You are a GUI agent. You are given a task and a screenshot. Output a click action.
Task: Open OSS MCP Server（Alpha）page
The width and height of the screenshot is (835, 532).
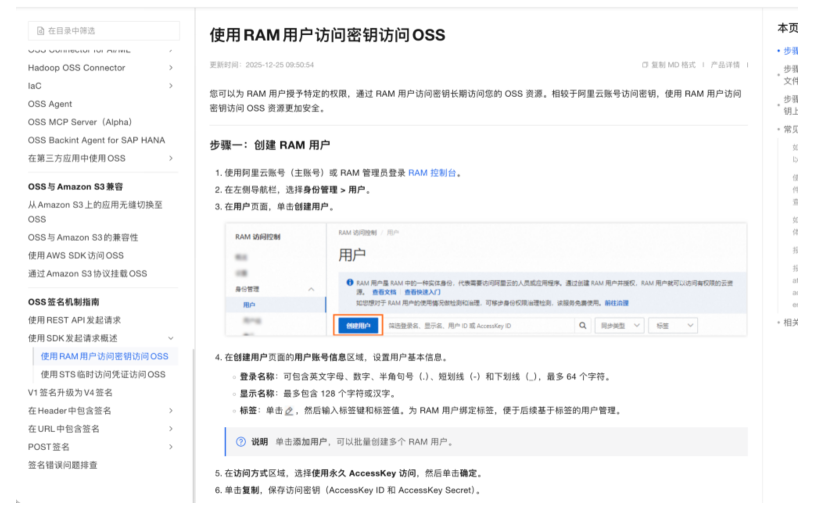coord(80,122)
